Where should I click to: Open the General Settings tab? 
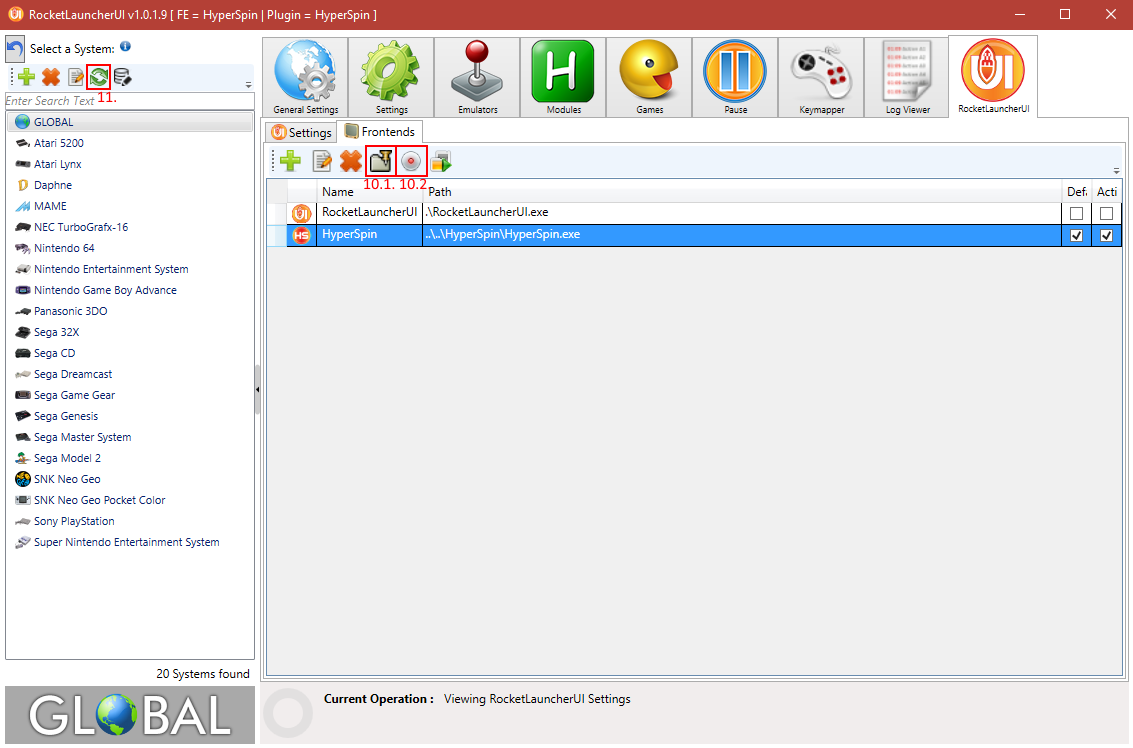click(x=306, y=77)
